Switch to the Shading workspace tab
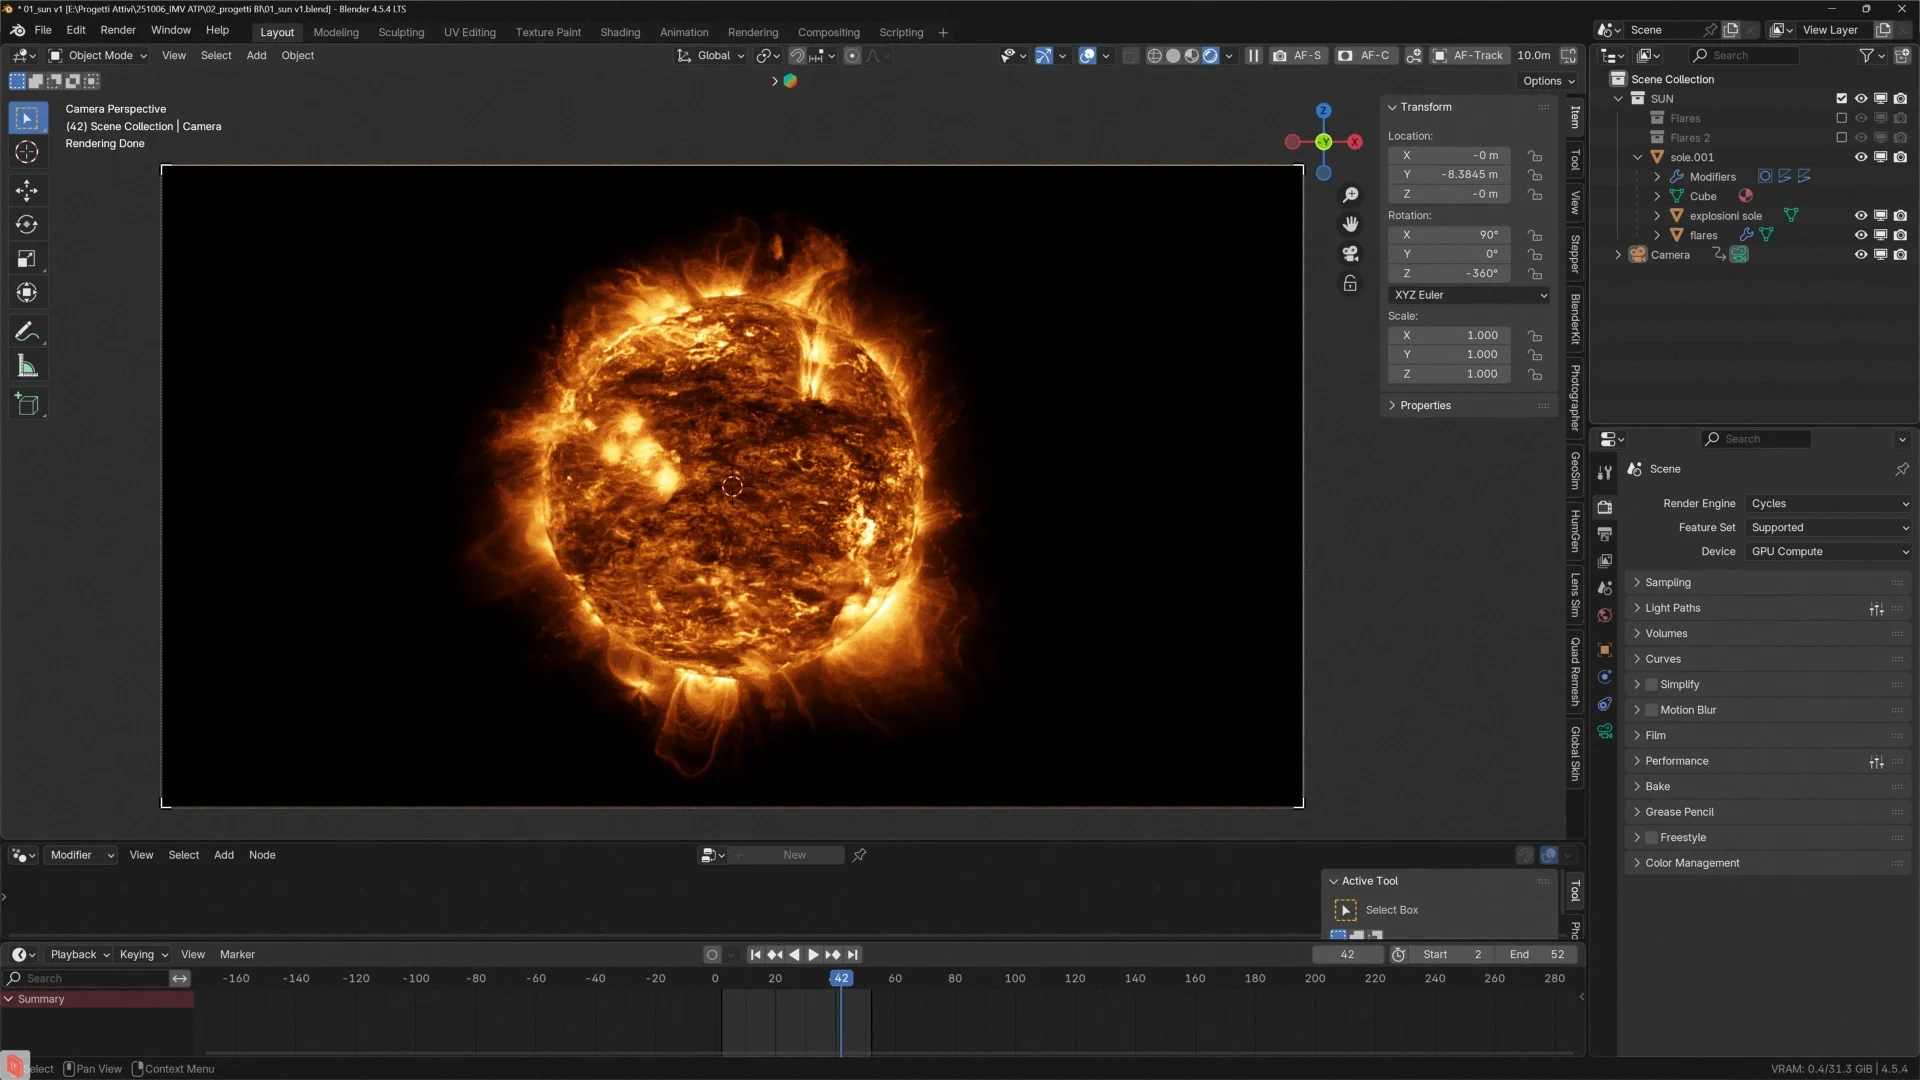This screenshot has width=1920, height=1080. click(619, 32)
